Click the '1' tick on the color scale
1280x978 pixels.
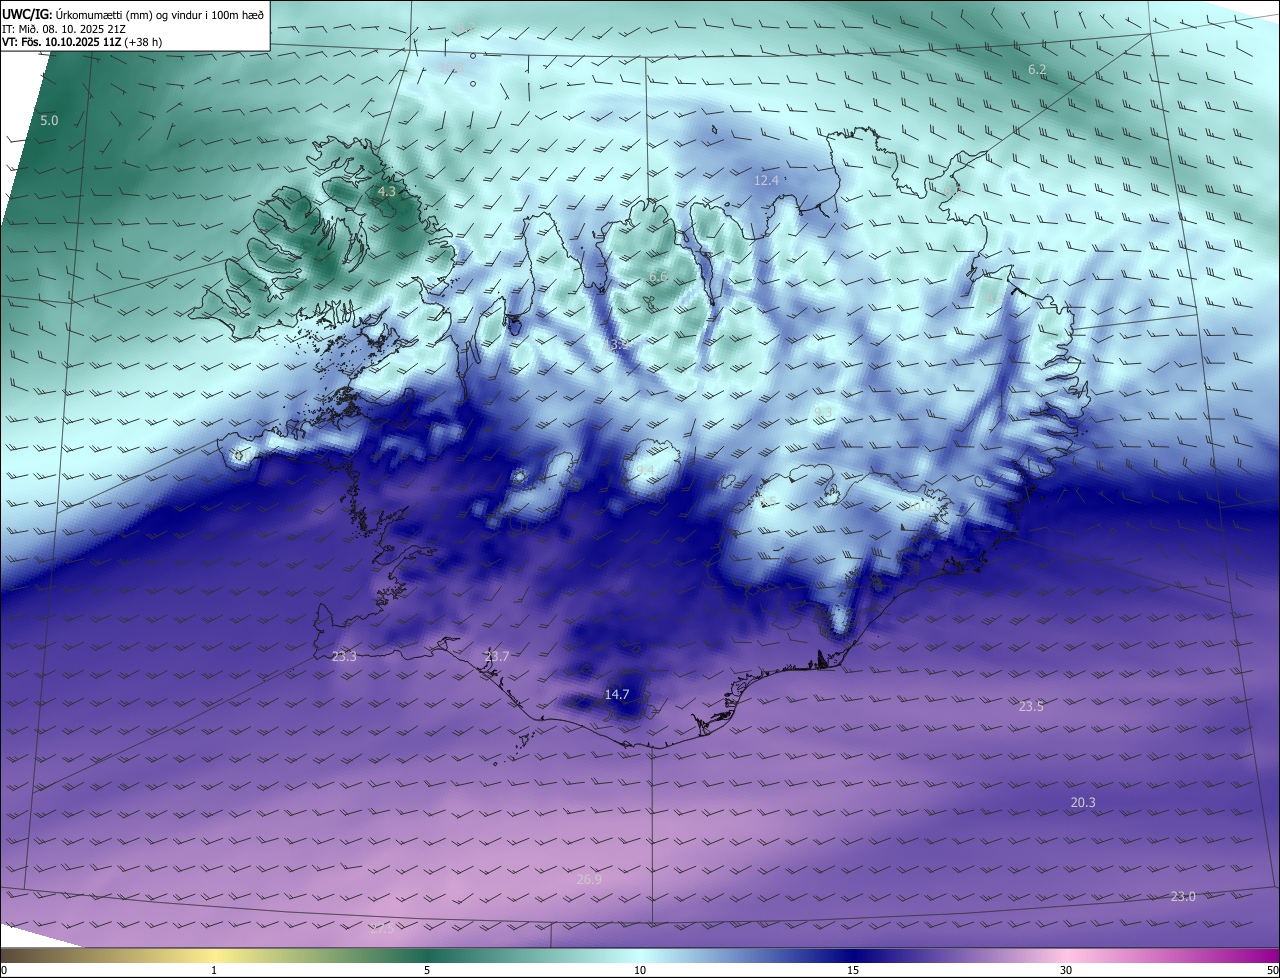point(214,970)
